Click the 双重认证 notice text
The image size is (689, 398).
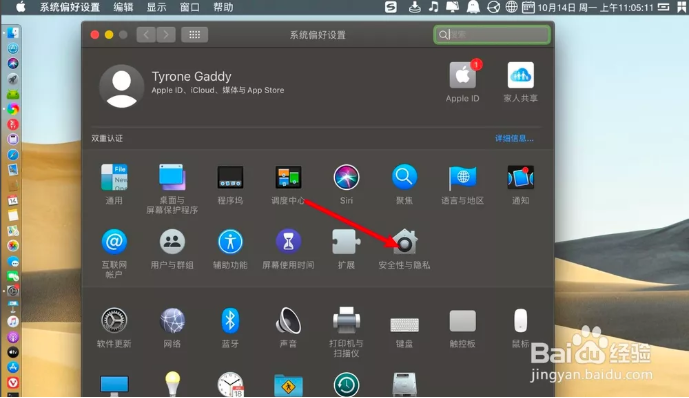107,138
